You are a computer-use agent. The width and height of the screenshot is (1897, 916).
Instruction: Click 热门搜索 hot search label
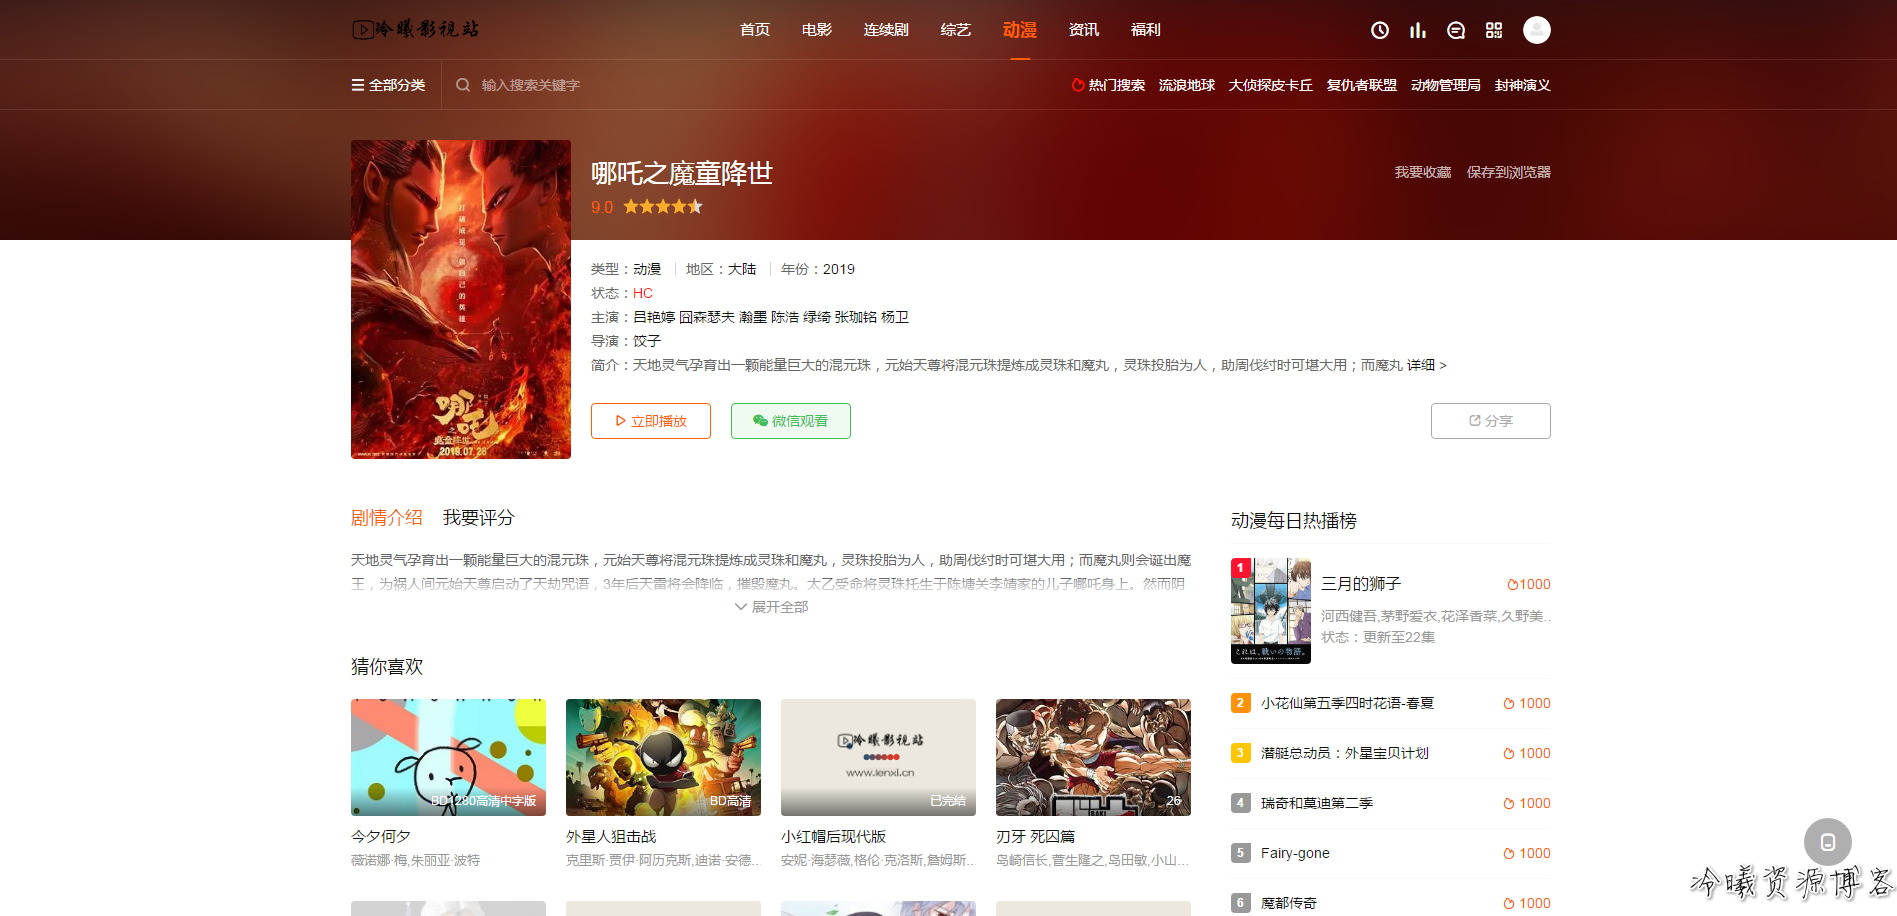pyautogui.click(x=1108, y=85)
